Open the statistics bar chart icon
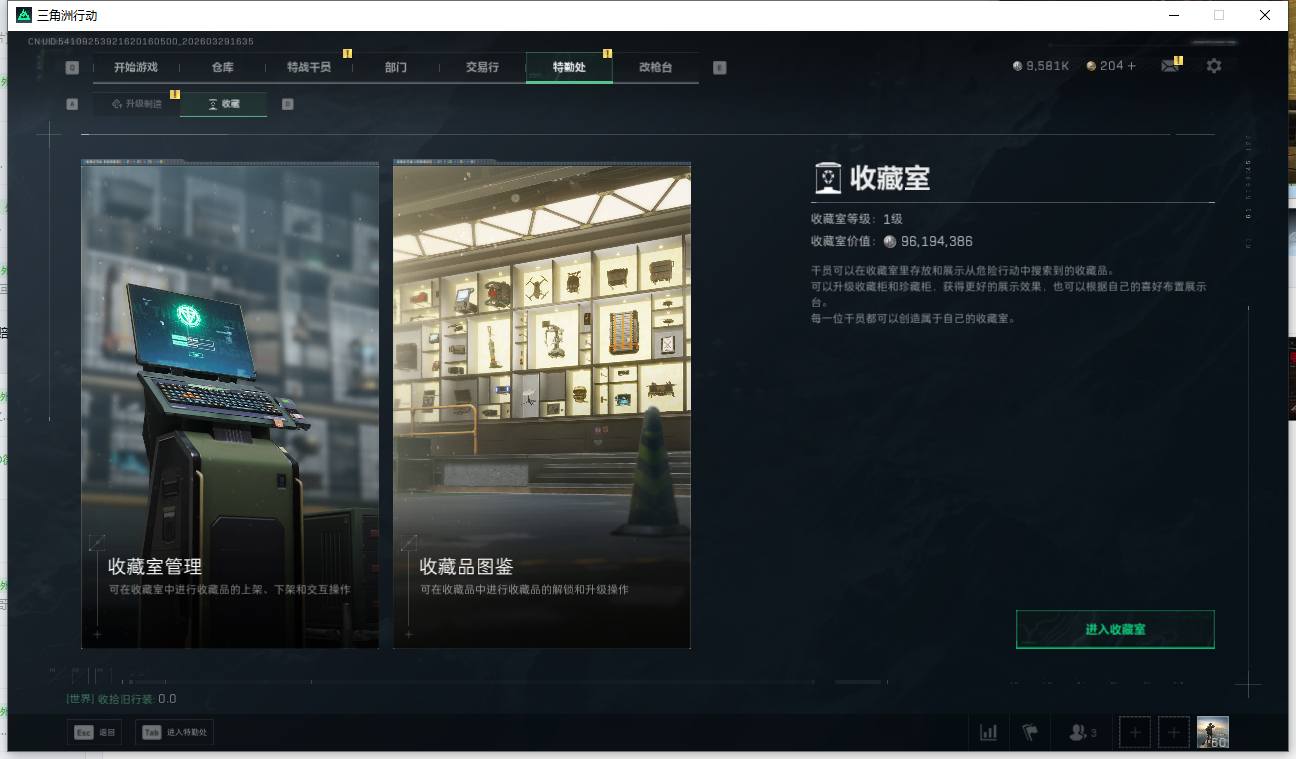 [x=988, y=731]
